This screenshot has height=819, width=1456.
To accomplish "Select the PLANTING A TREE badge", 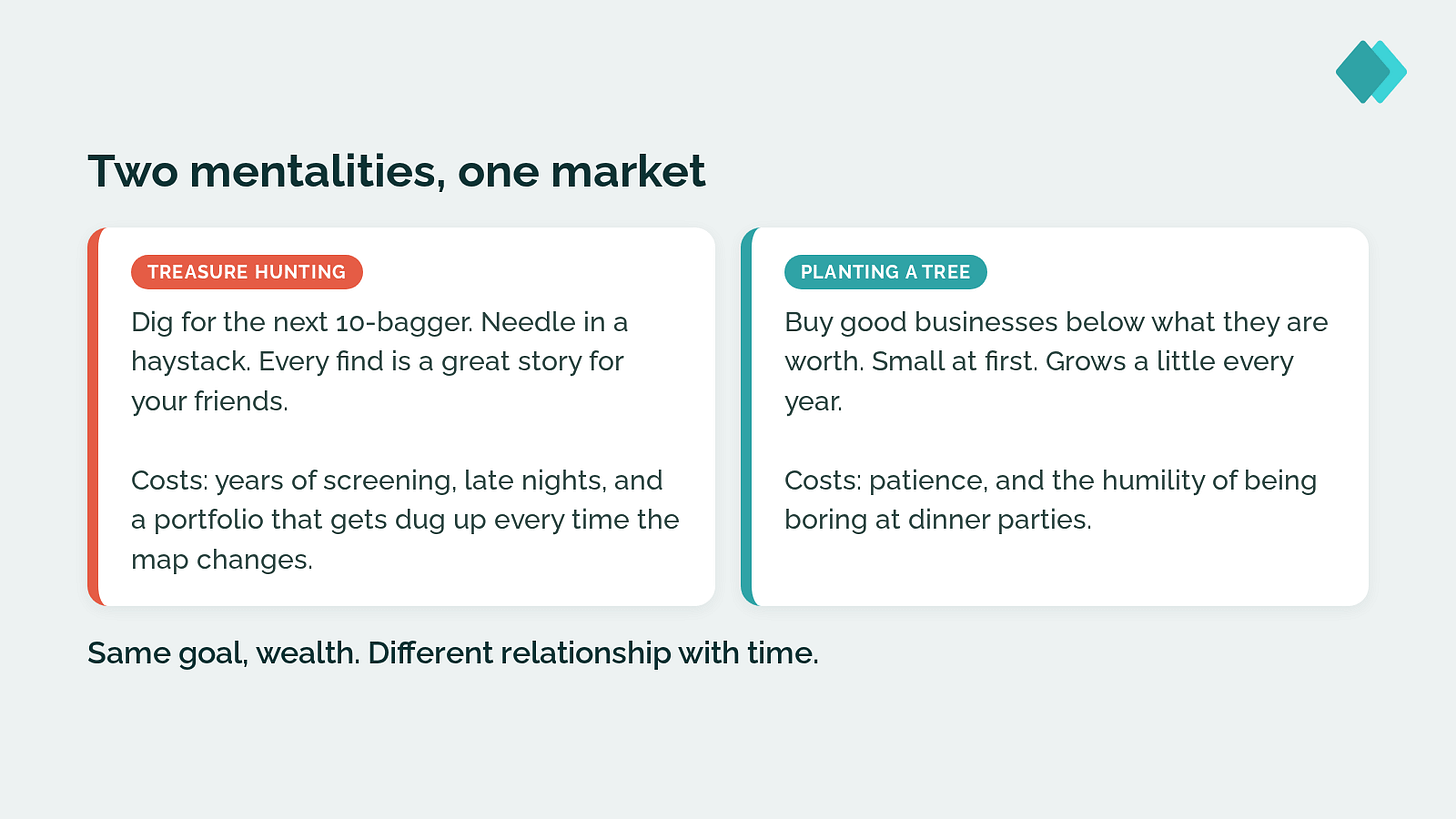I will point(885,272).
